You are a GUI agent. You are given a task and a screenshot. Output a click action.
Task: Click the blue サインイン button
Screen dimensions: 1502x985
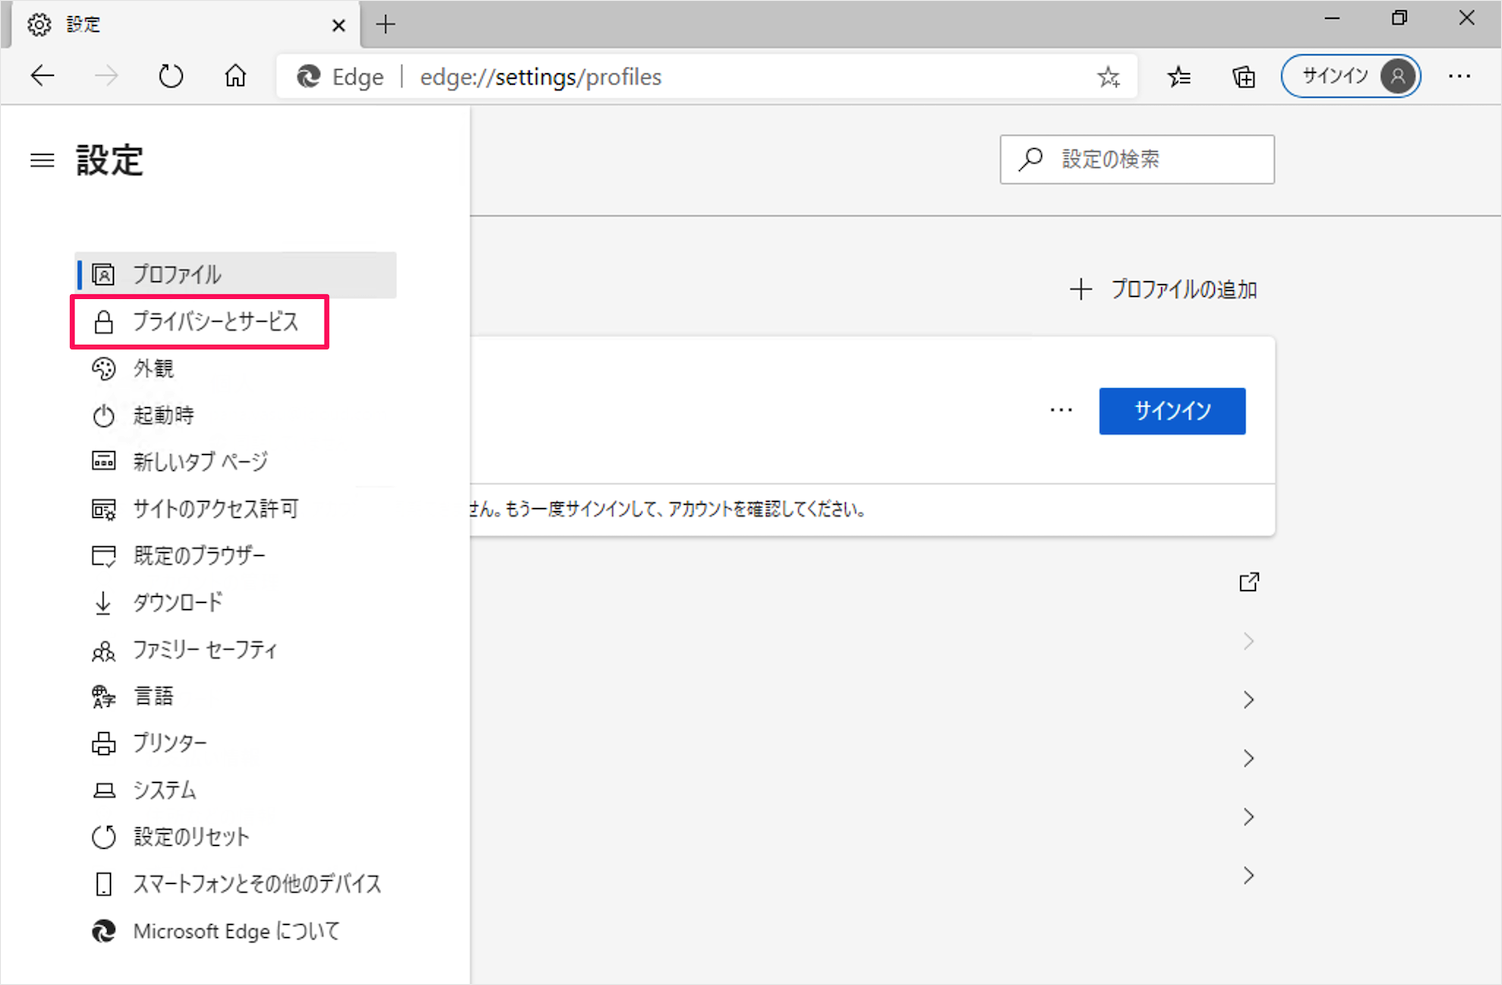point(1172,411)
